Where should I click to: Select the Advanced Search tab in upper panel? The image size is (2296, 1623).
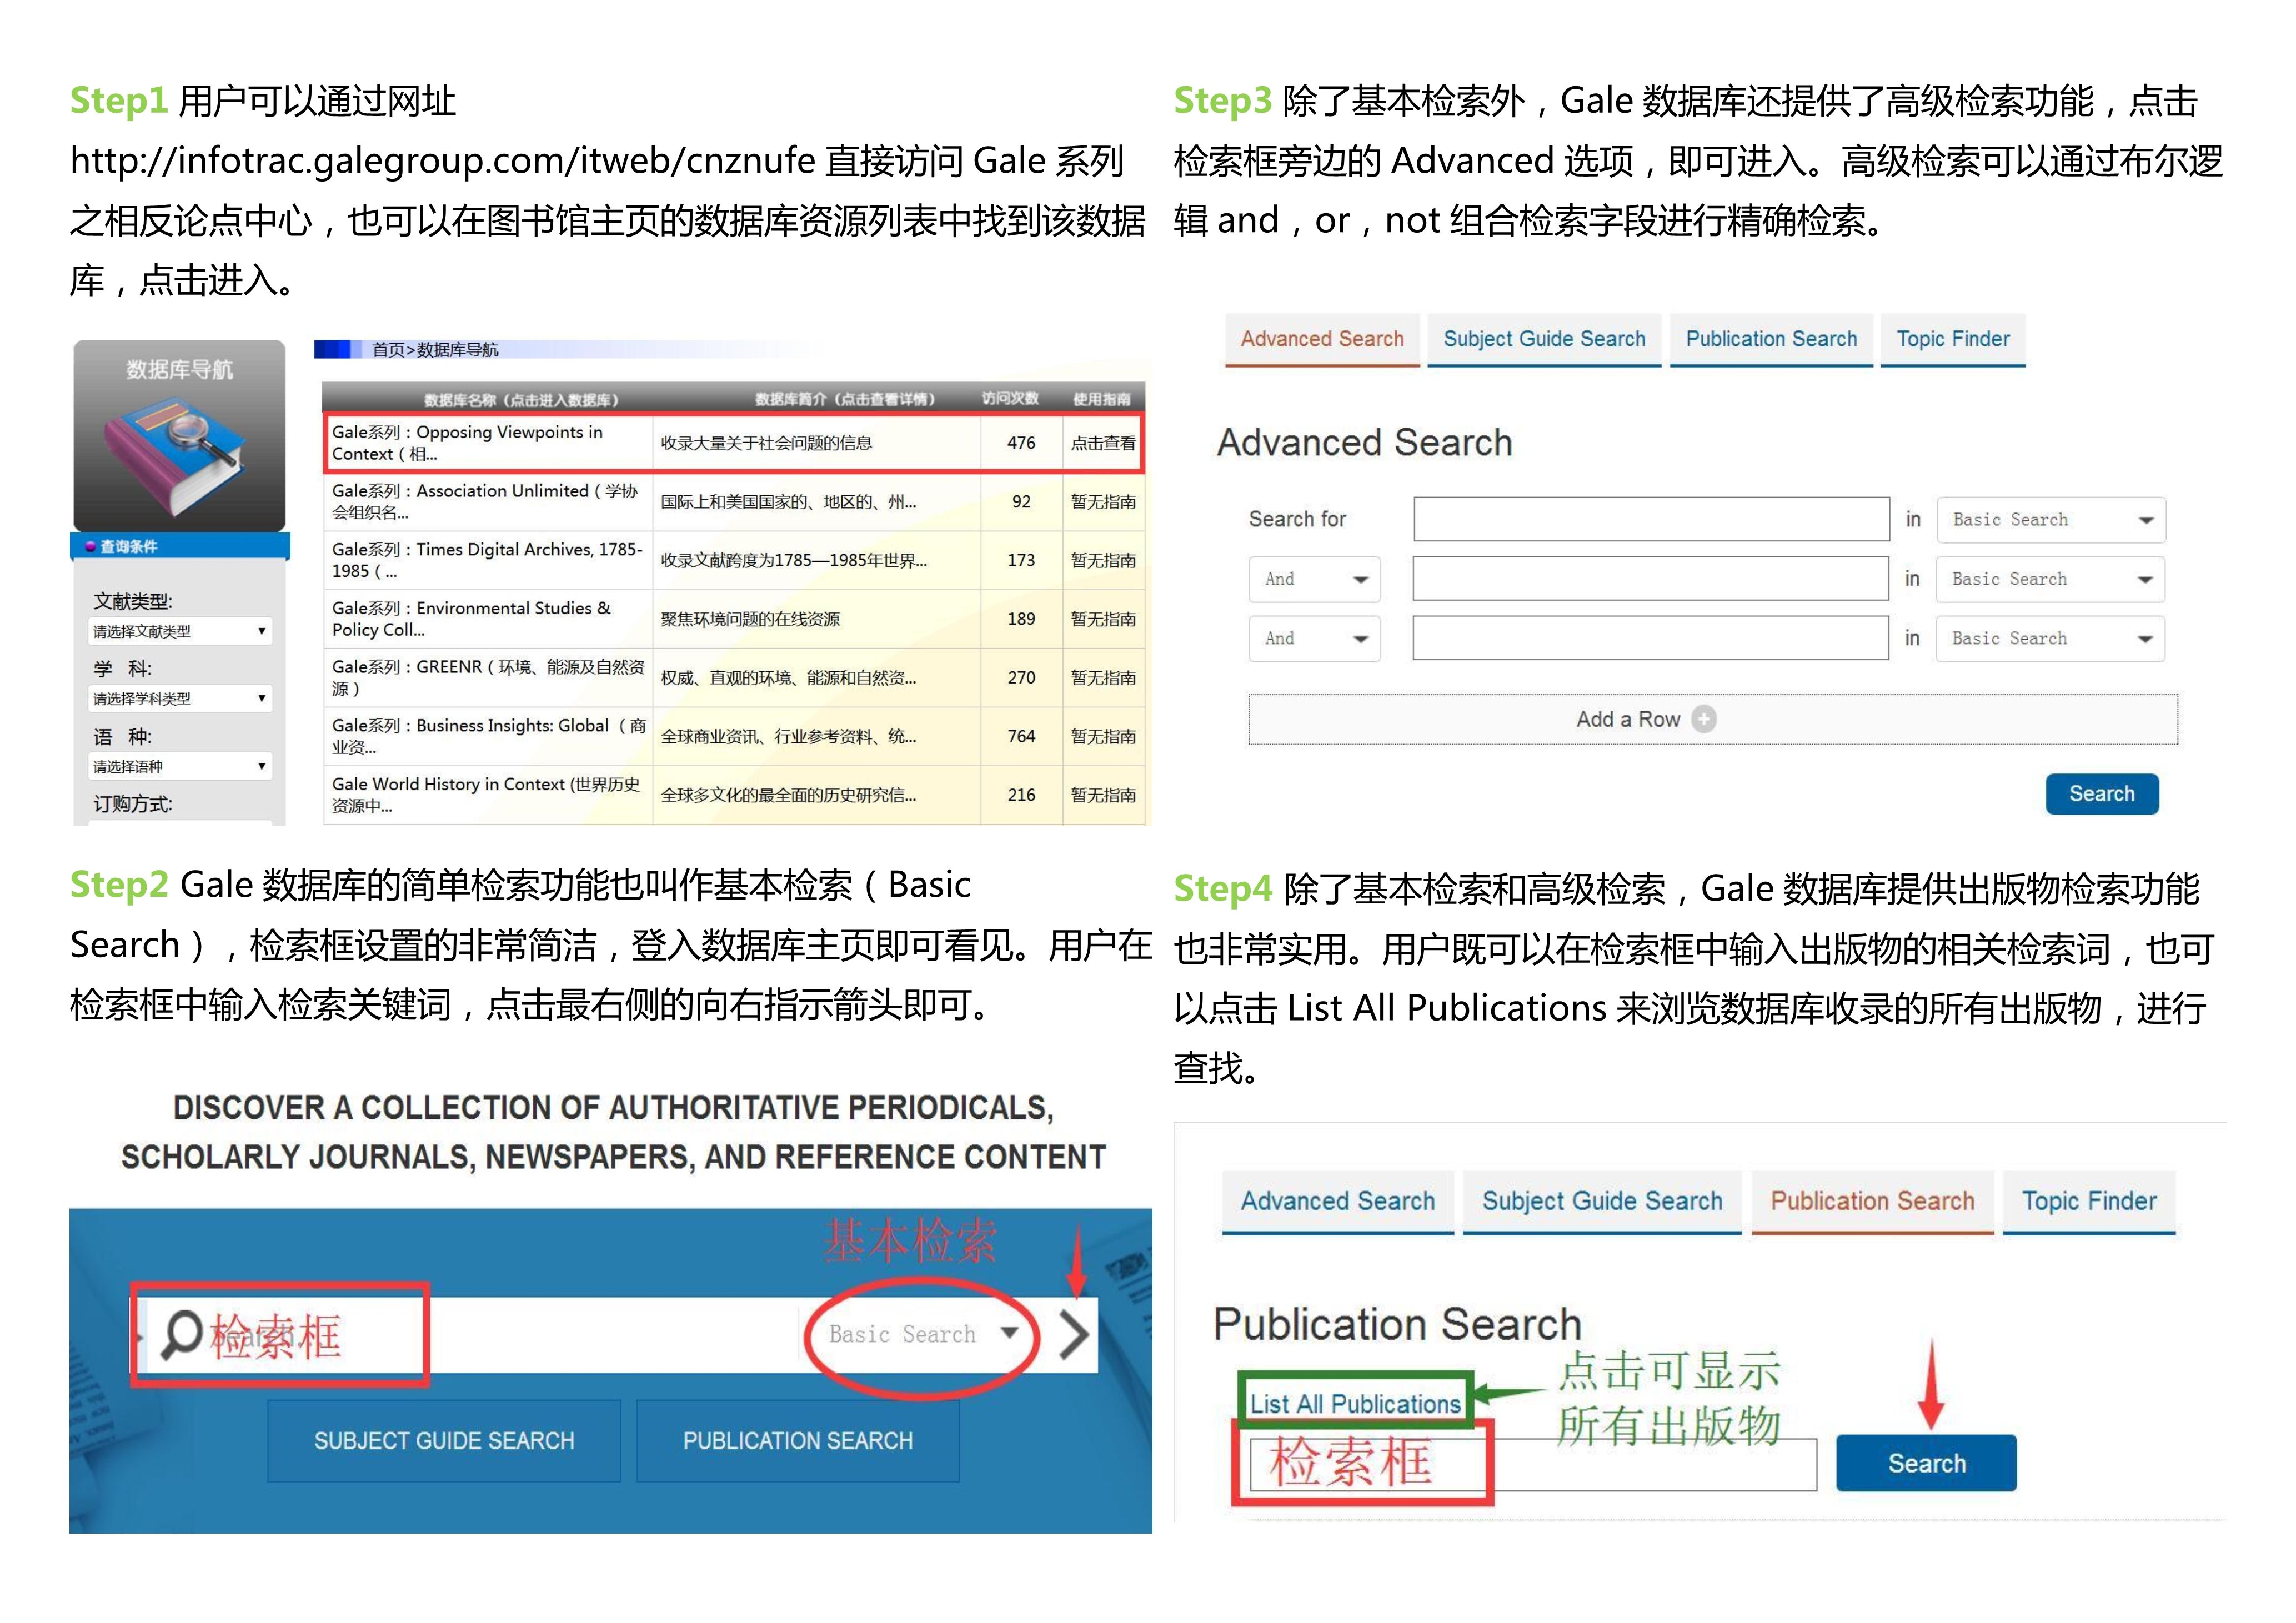tap(1322, 339)
